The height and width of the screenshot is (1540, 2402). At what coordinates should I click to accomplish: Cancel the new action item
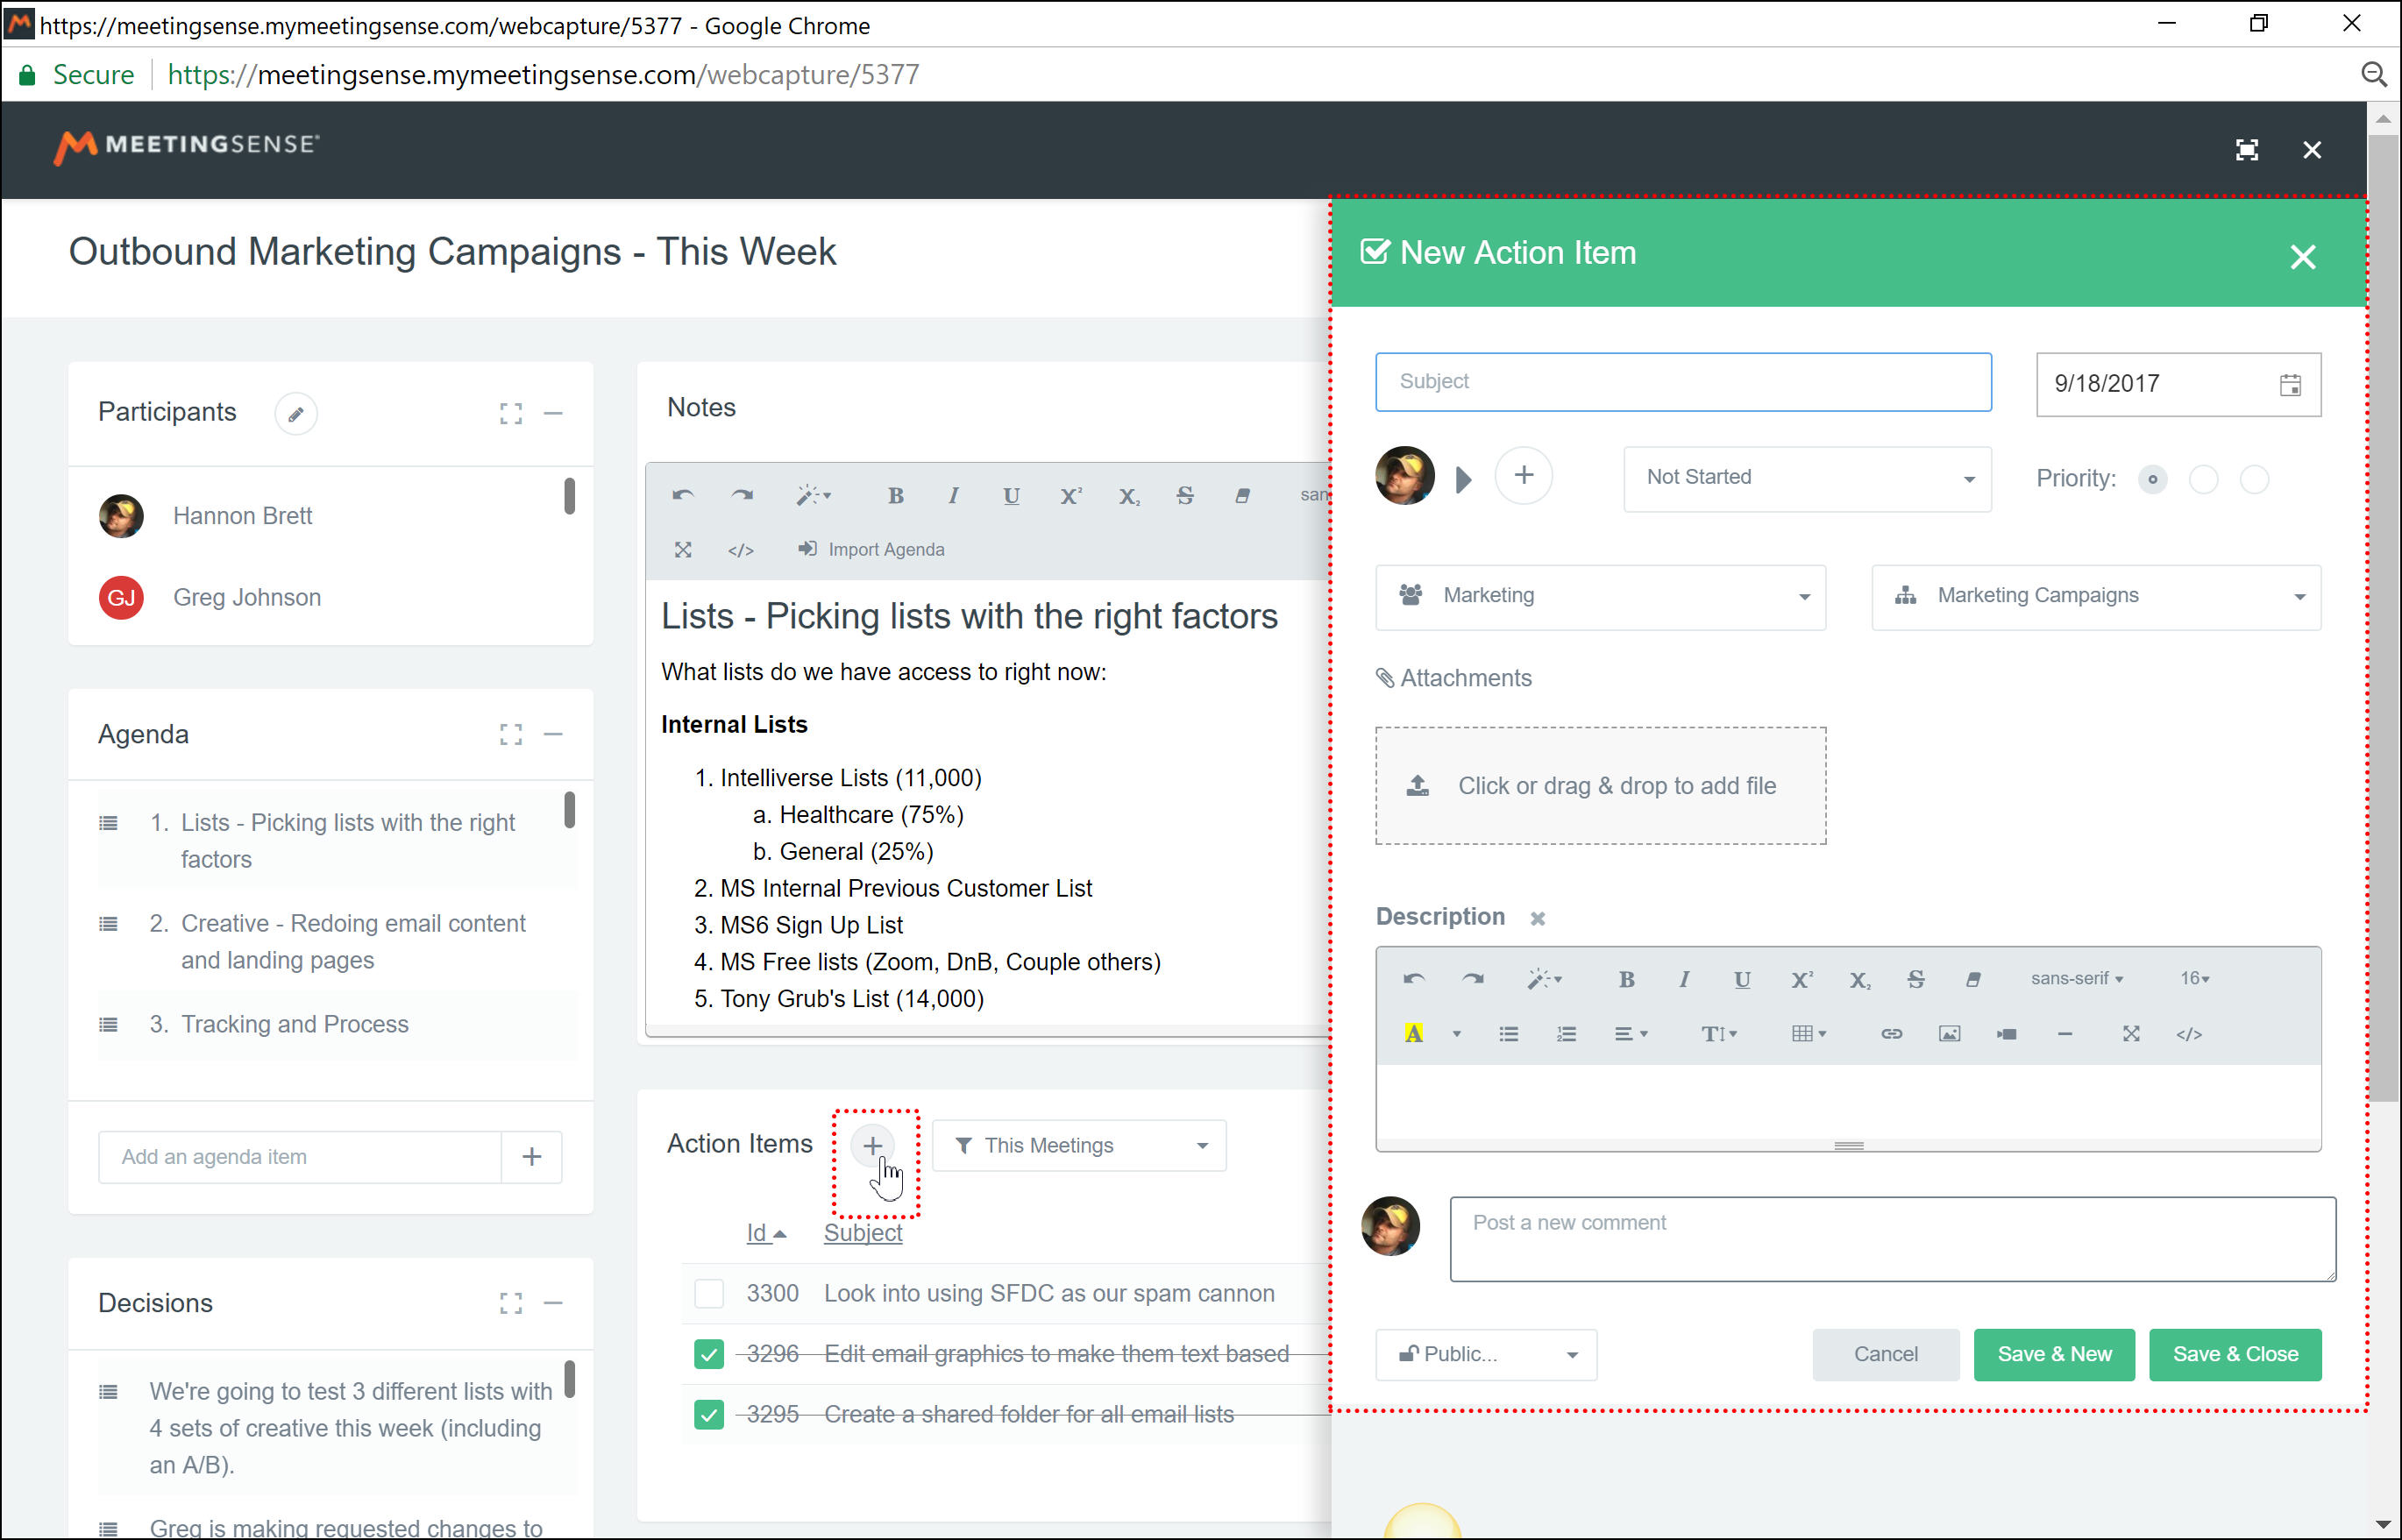[1885, 1354]
